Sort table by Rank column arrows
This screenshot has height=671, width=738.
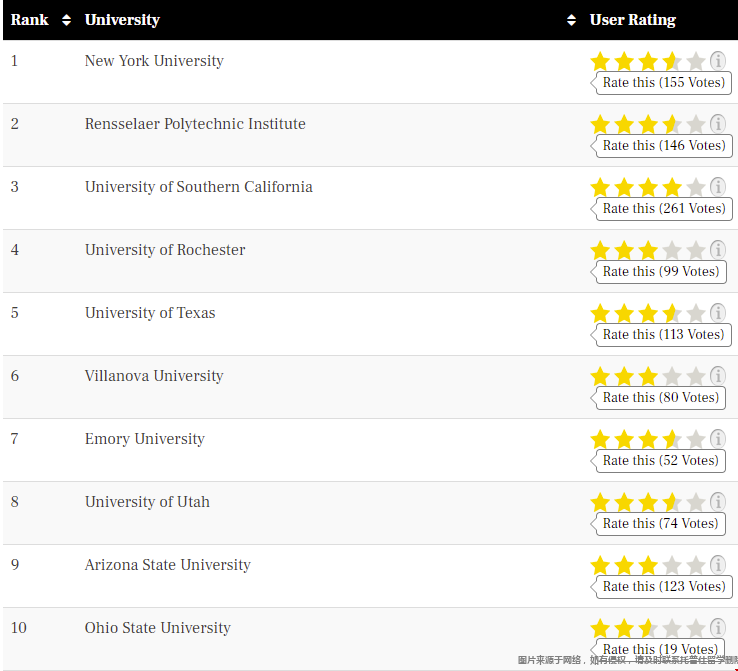66,20
